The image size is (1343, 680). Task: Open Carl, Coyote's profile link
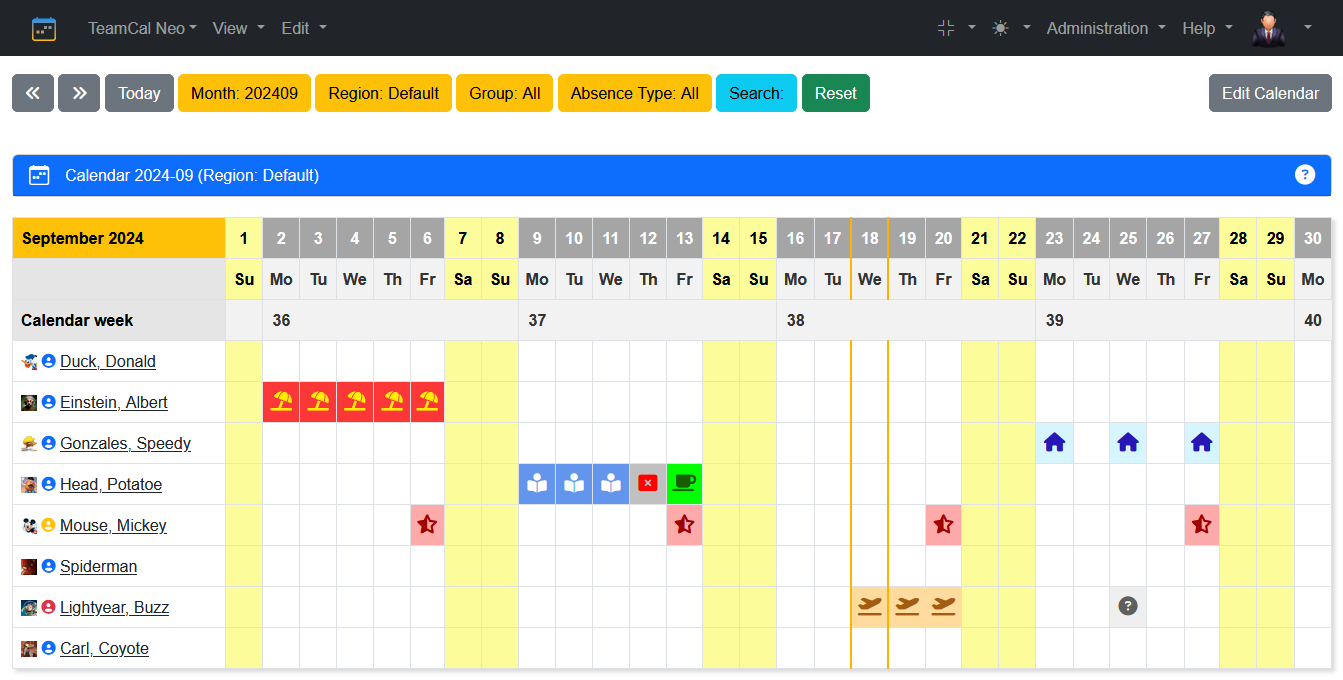(104, 648)
